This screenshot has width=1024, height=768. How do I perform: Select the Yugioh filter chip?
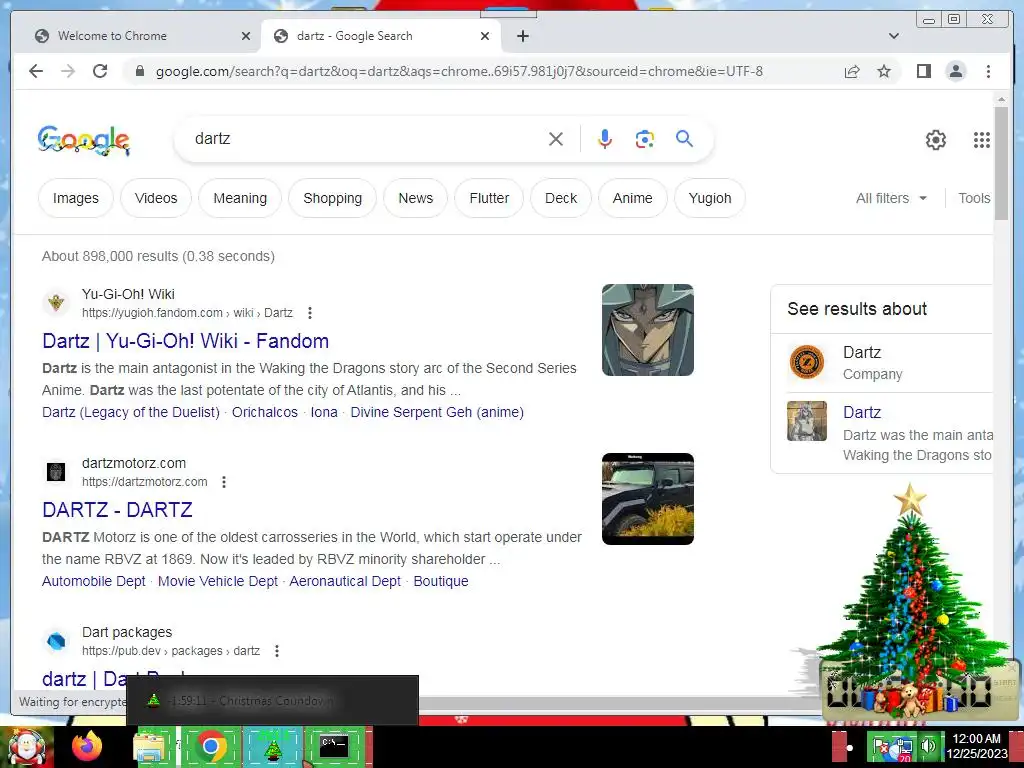710,198
